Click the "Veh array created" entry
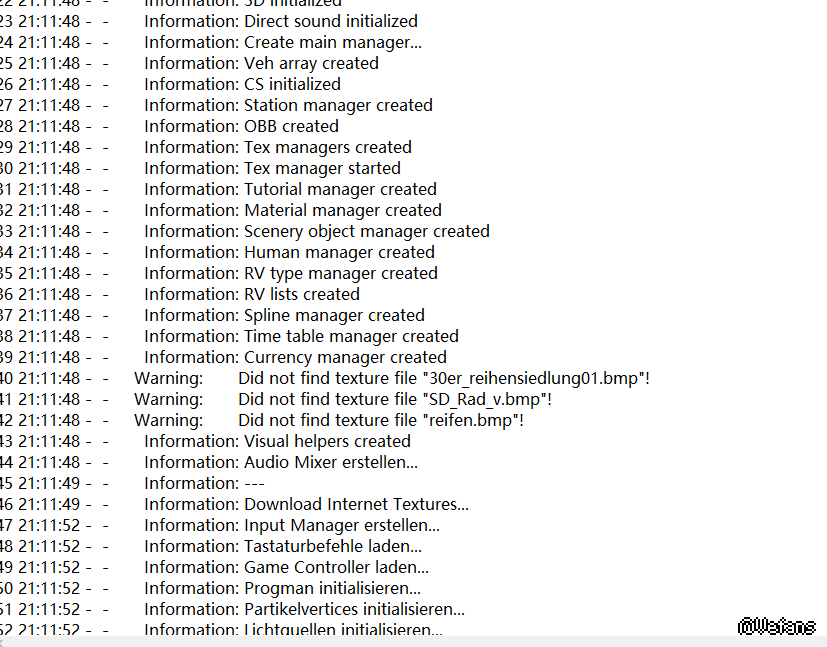The height and width of the screenshot is (647, 827). [311, 63]
